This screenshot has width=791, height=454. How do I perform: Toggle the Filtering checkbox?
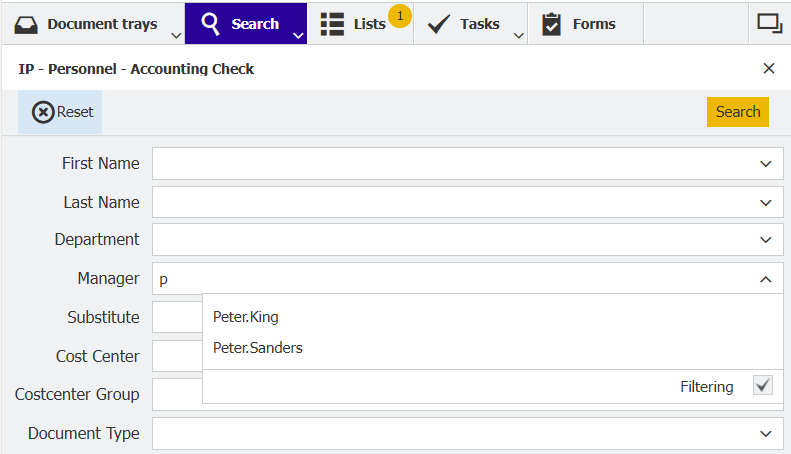[763, 386]
